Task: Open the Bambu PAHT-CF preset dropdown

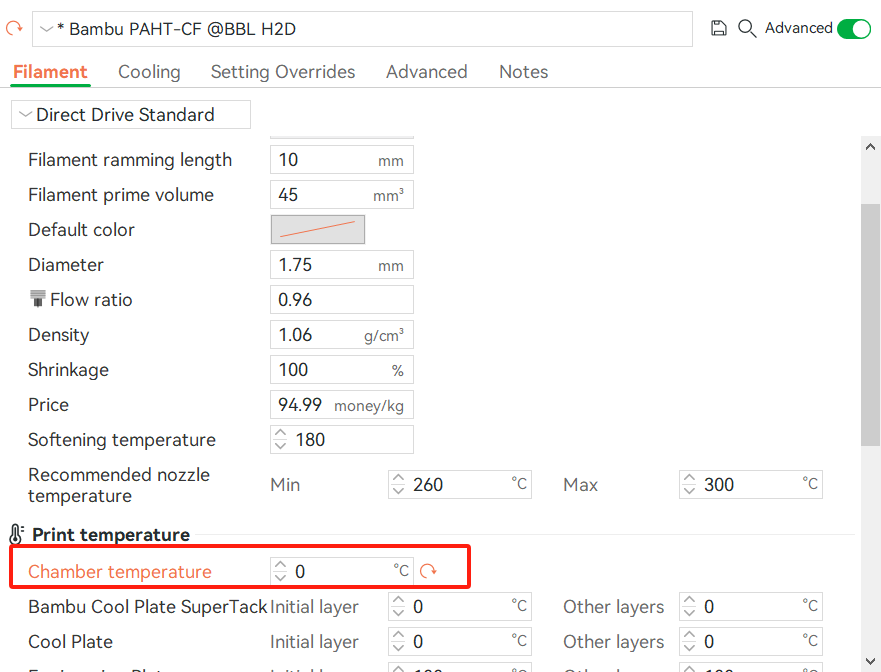Action: click(x=362, y=29)
